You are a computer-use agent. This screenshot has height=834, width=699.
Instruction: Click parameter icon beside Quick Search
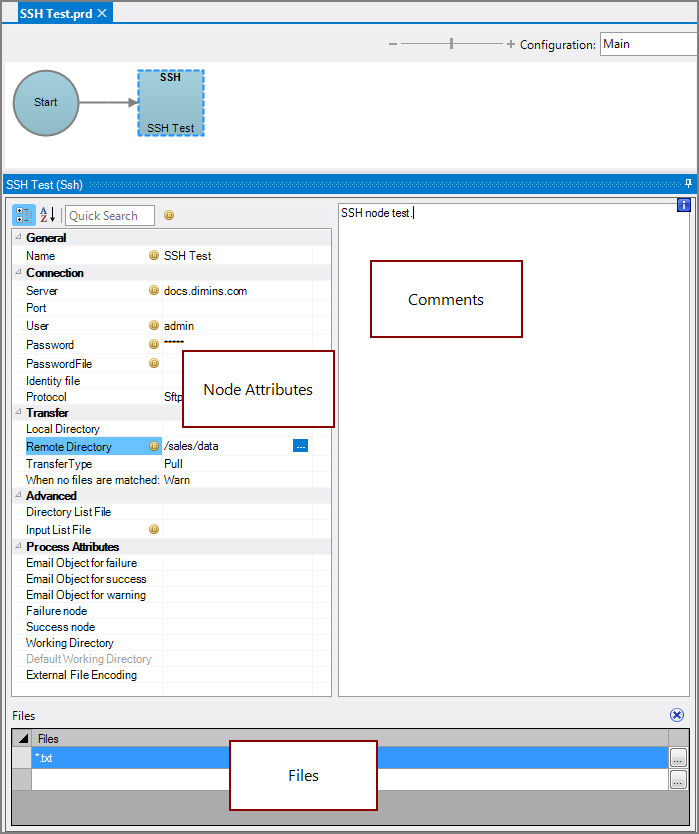[169, 215]
